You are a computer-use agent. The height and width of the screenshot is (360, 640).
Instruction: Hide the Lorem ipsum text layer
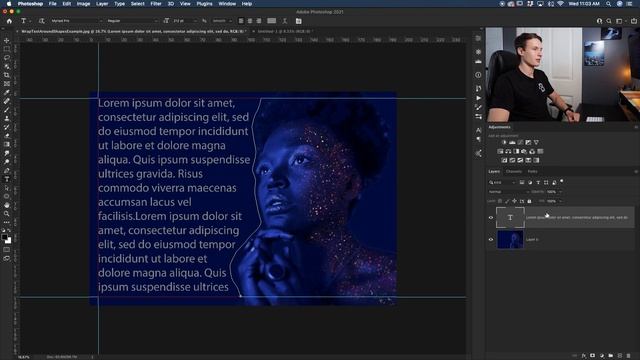491,218
